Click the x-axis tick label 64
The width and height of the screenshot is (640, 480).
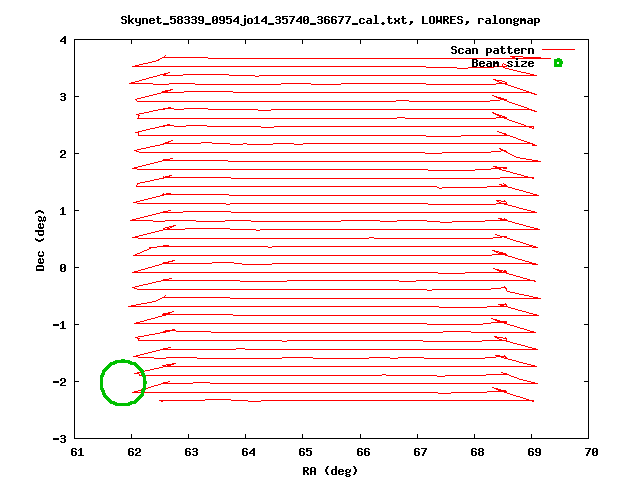click(x=249, y=452)
